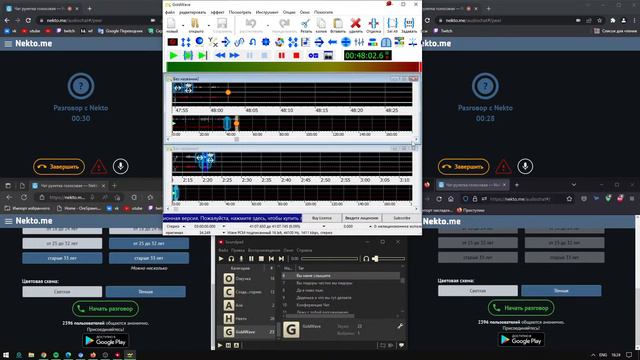The width and height of the screenshot is (640, 360).
Task: Open the GoldWave Effect menu
Action: [x=218, y=12]
